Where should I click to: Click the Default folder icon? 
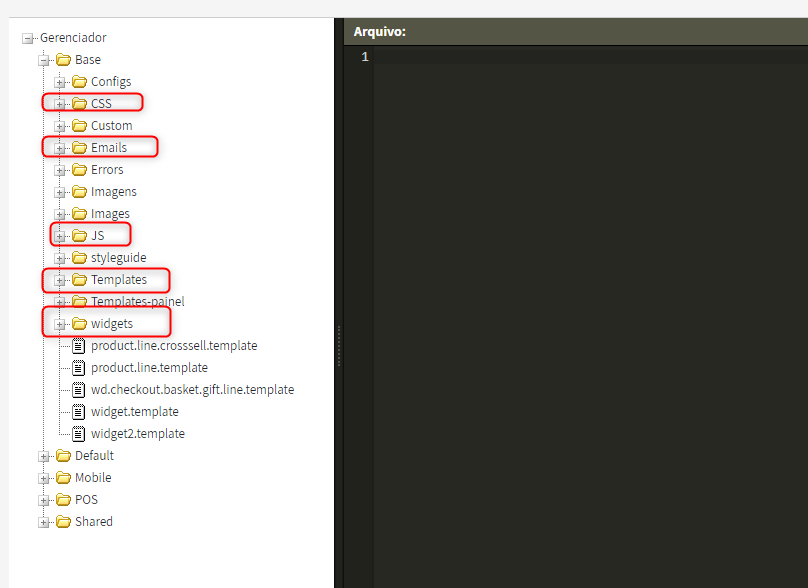tap(63, 456)
